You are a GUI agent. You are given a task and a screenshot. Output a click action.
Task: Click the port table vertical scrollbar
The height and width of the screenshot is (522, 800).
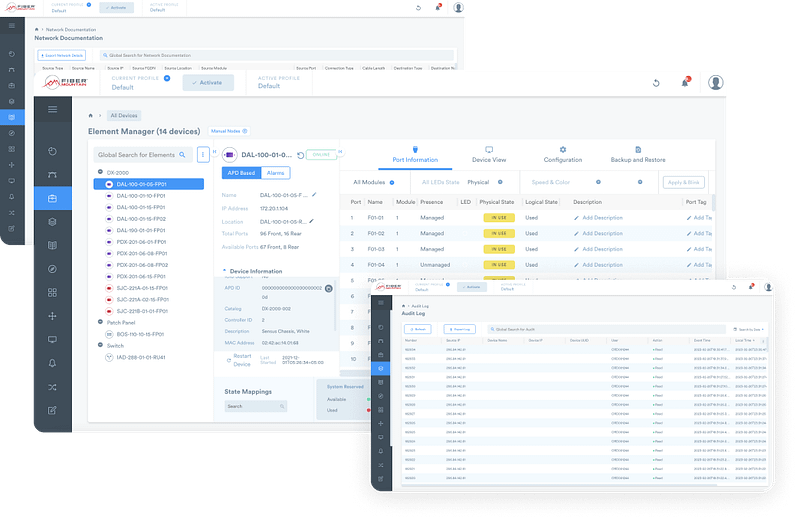click(x=713, y=202)
